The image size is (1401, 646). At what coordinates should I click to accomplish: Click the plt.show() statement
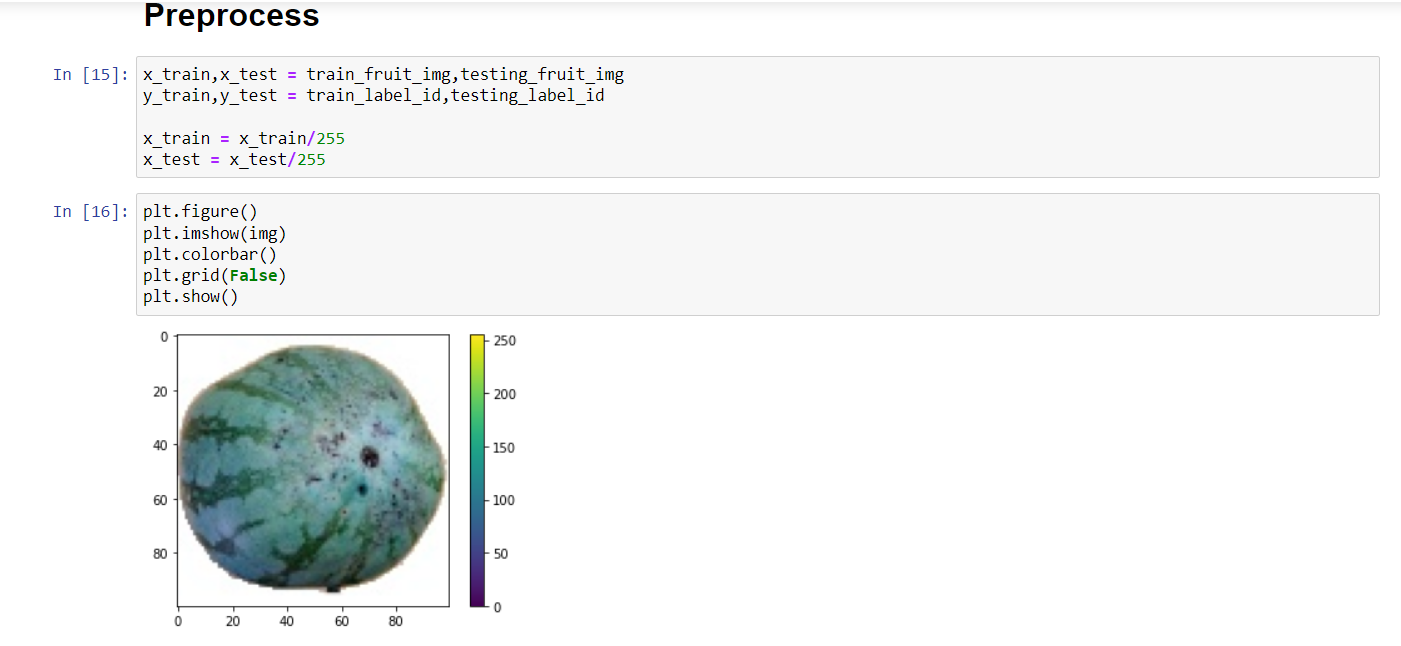(x=190, y=296)
